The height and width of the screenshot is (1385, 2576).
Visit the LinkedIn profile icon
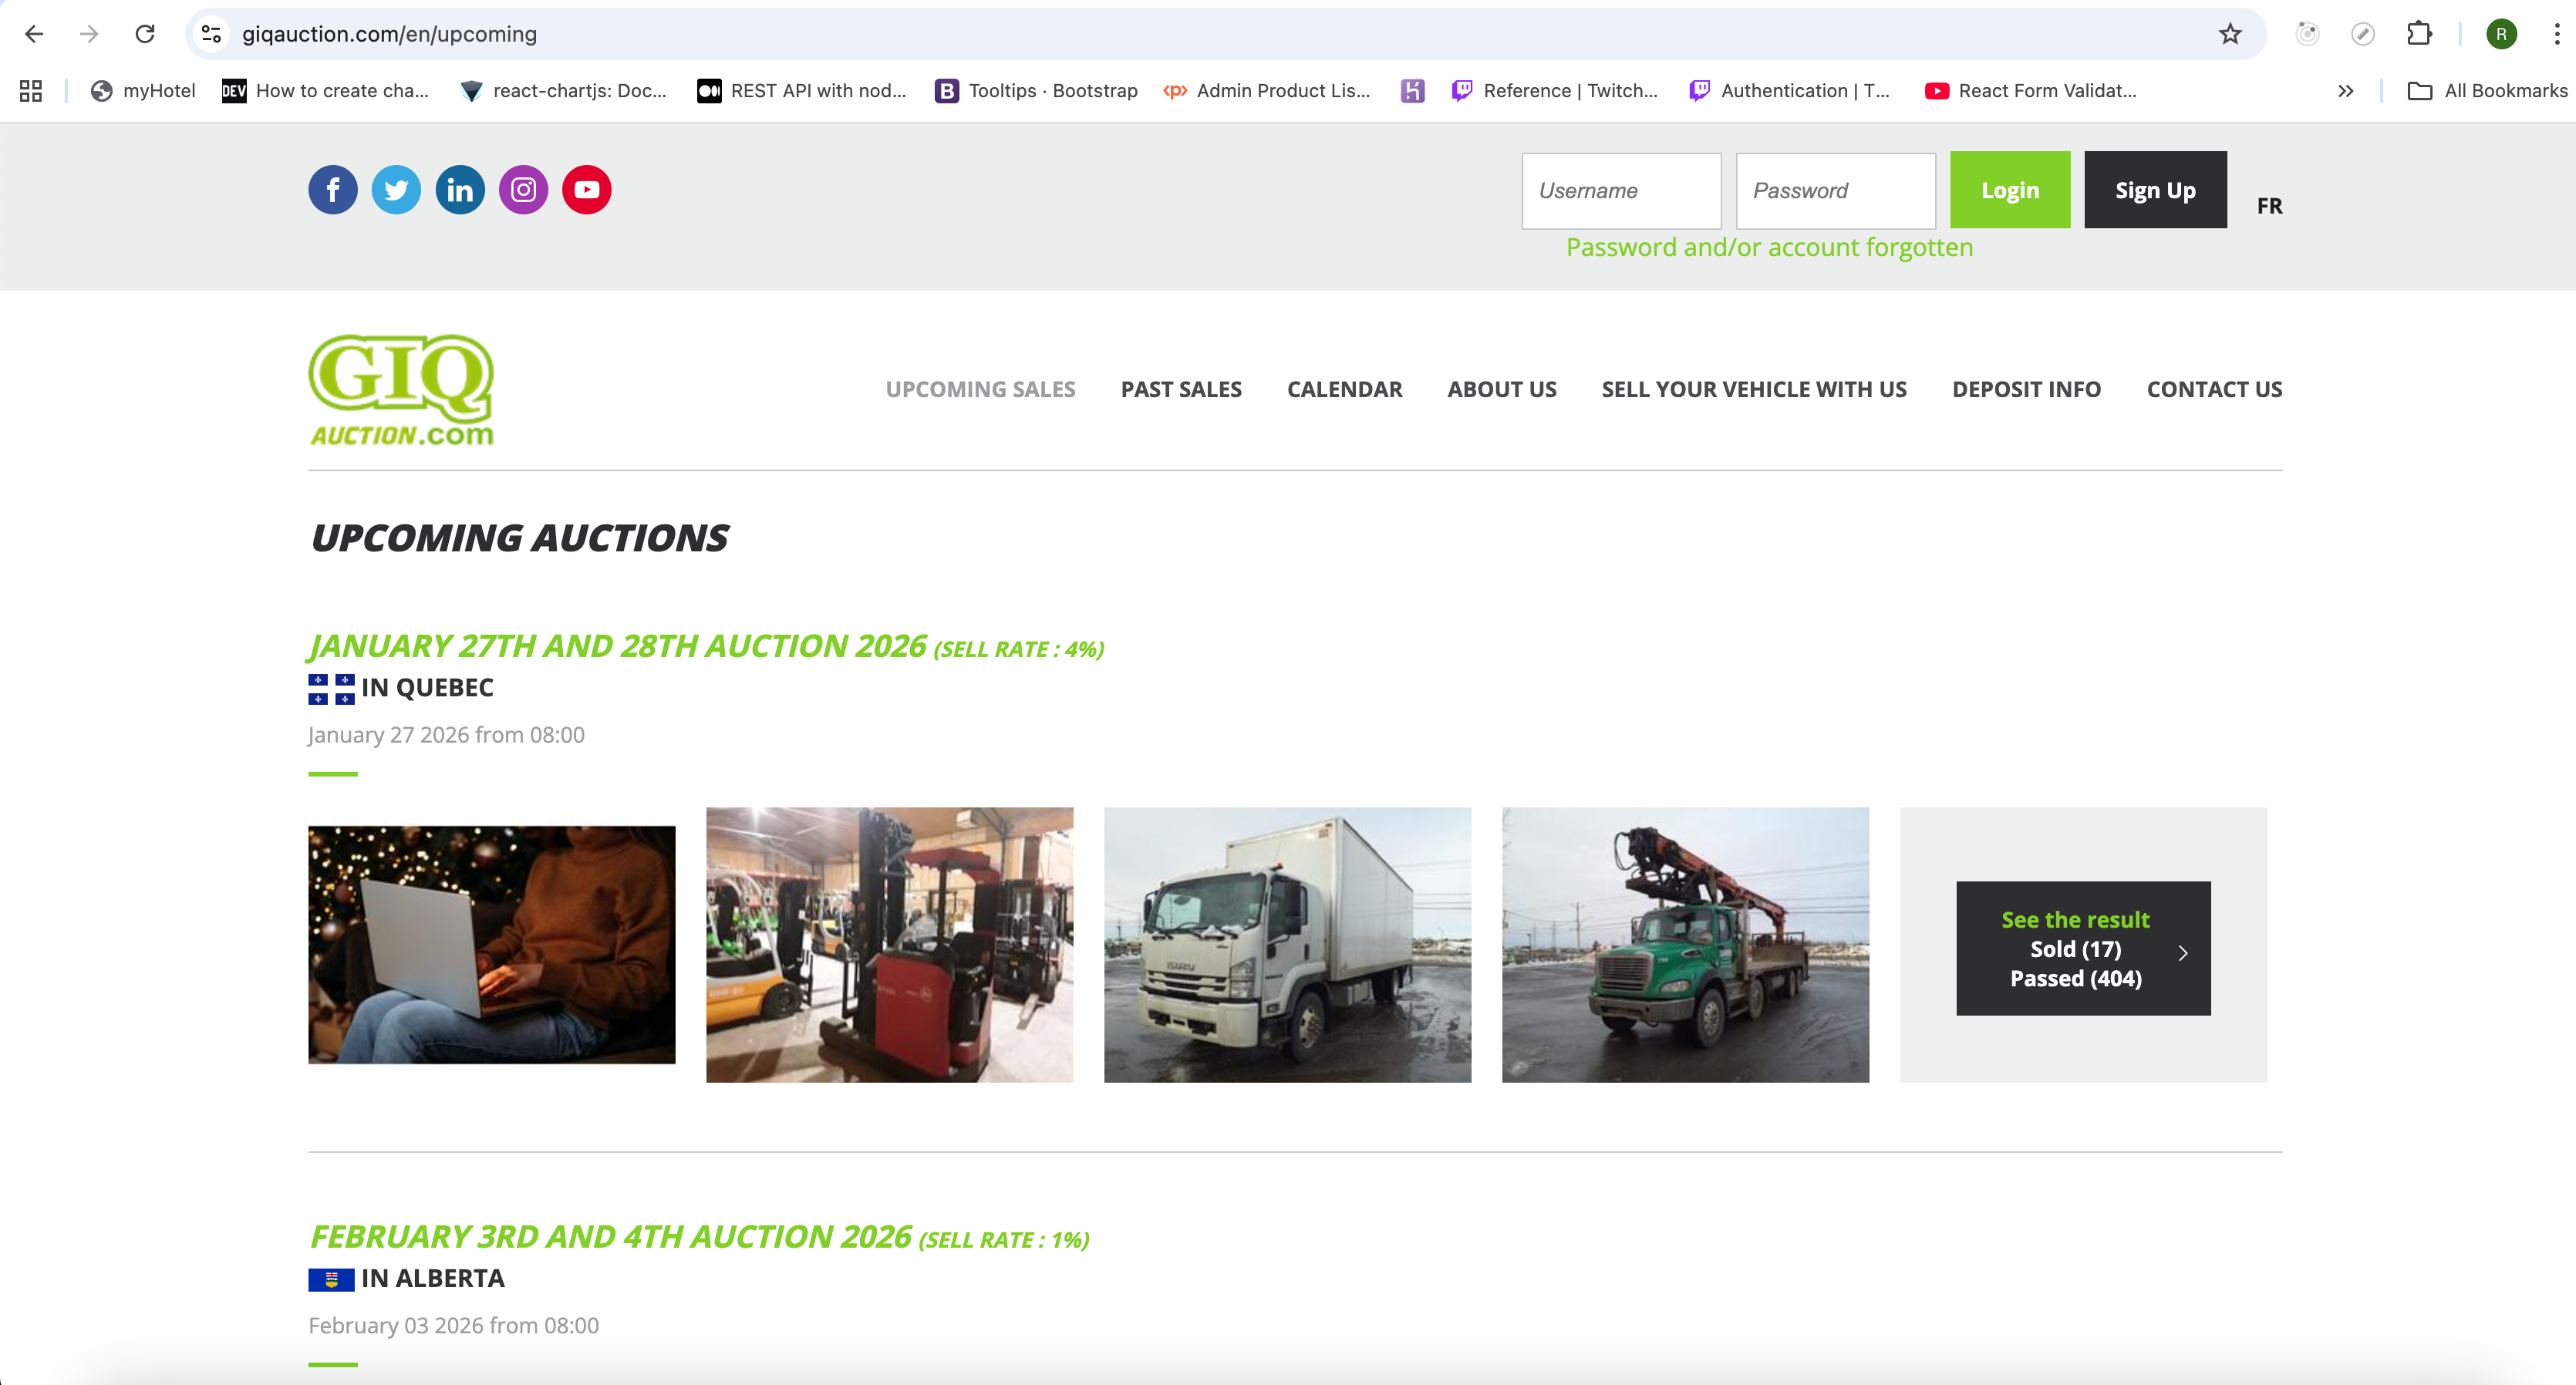point(460,189)
